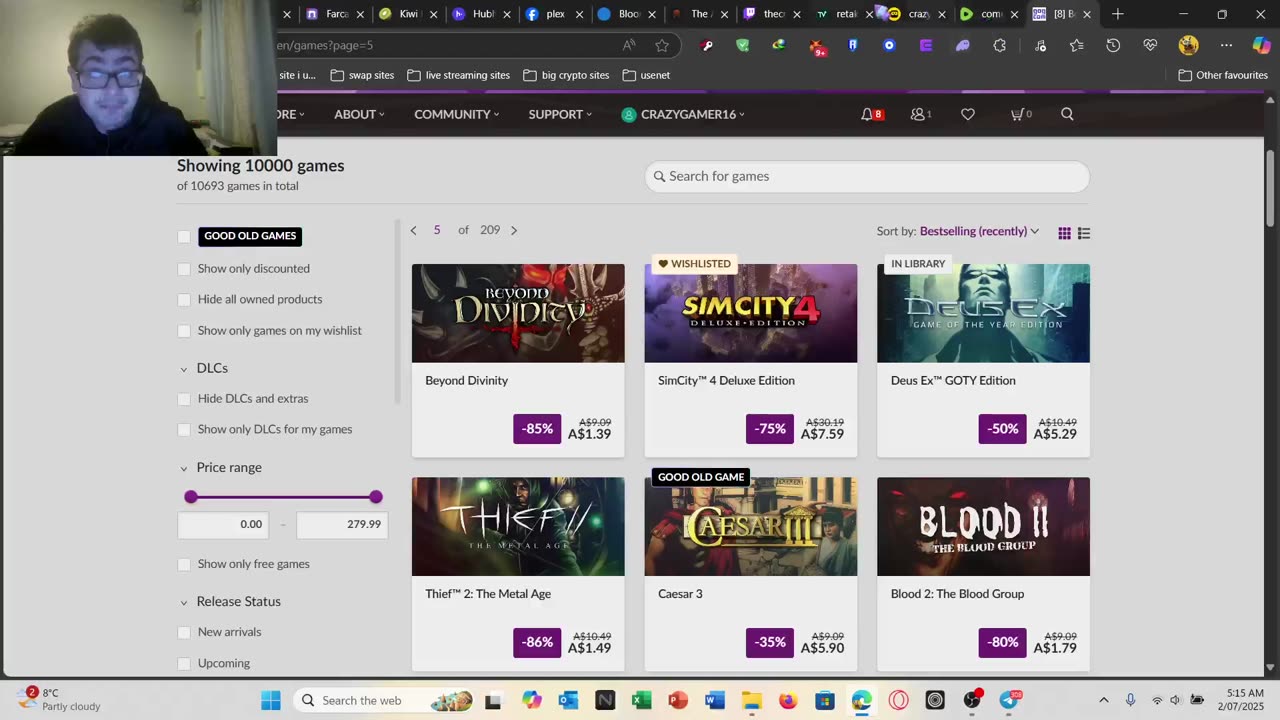Click the magnifier search icon in GOG header
1280x720 pixels.
(1067, 114)
